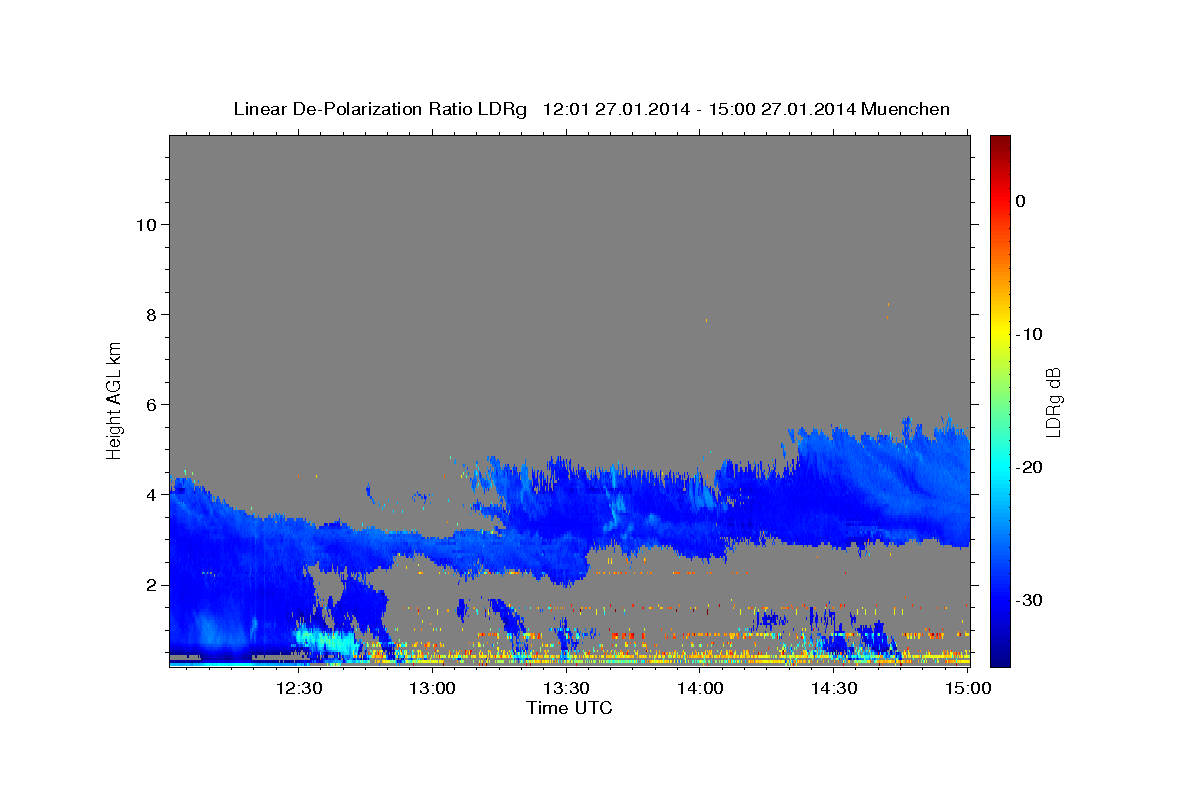Click the 'Muenchen' location in the title

click(907, 109)
